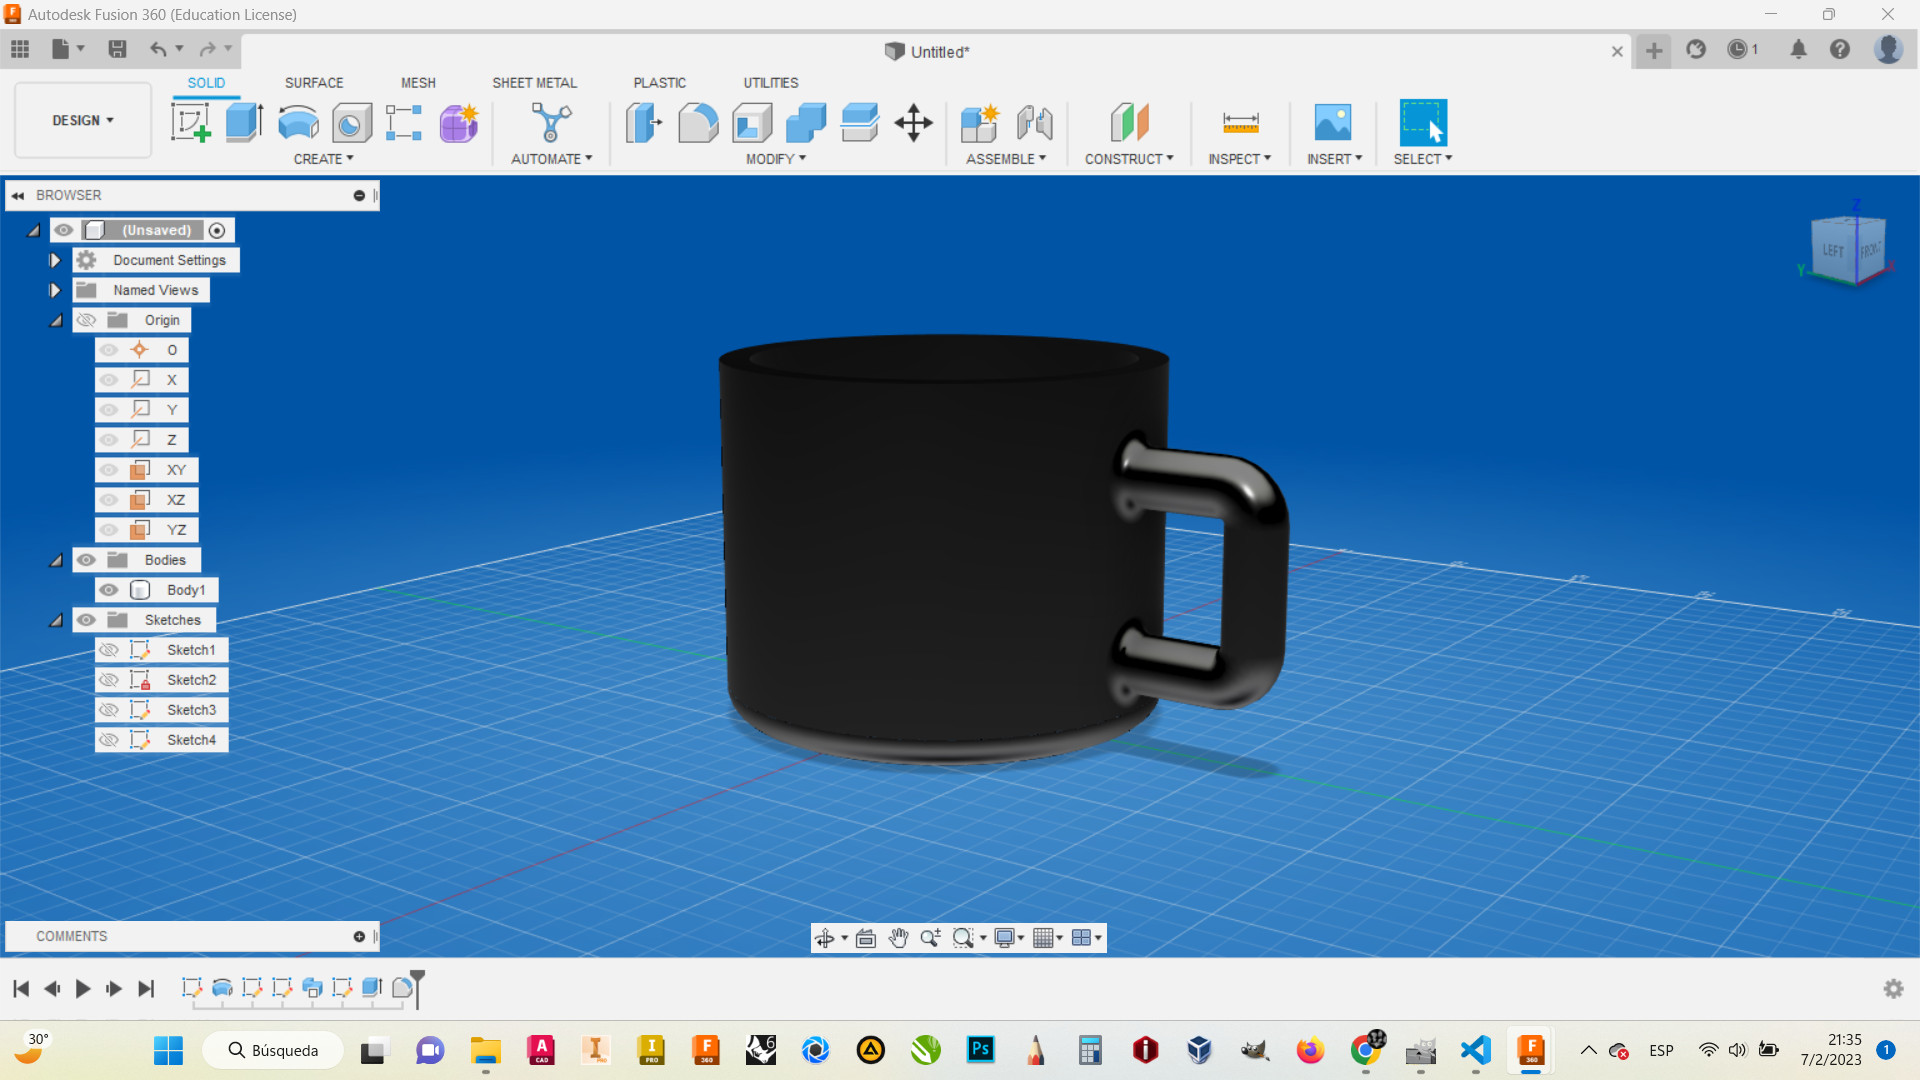1920x1080 pixels.
Task: Select the last fillet feature in timeline
Action: (402, 988)
